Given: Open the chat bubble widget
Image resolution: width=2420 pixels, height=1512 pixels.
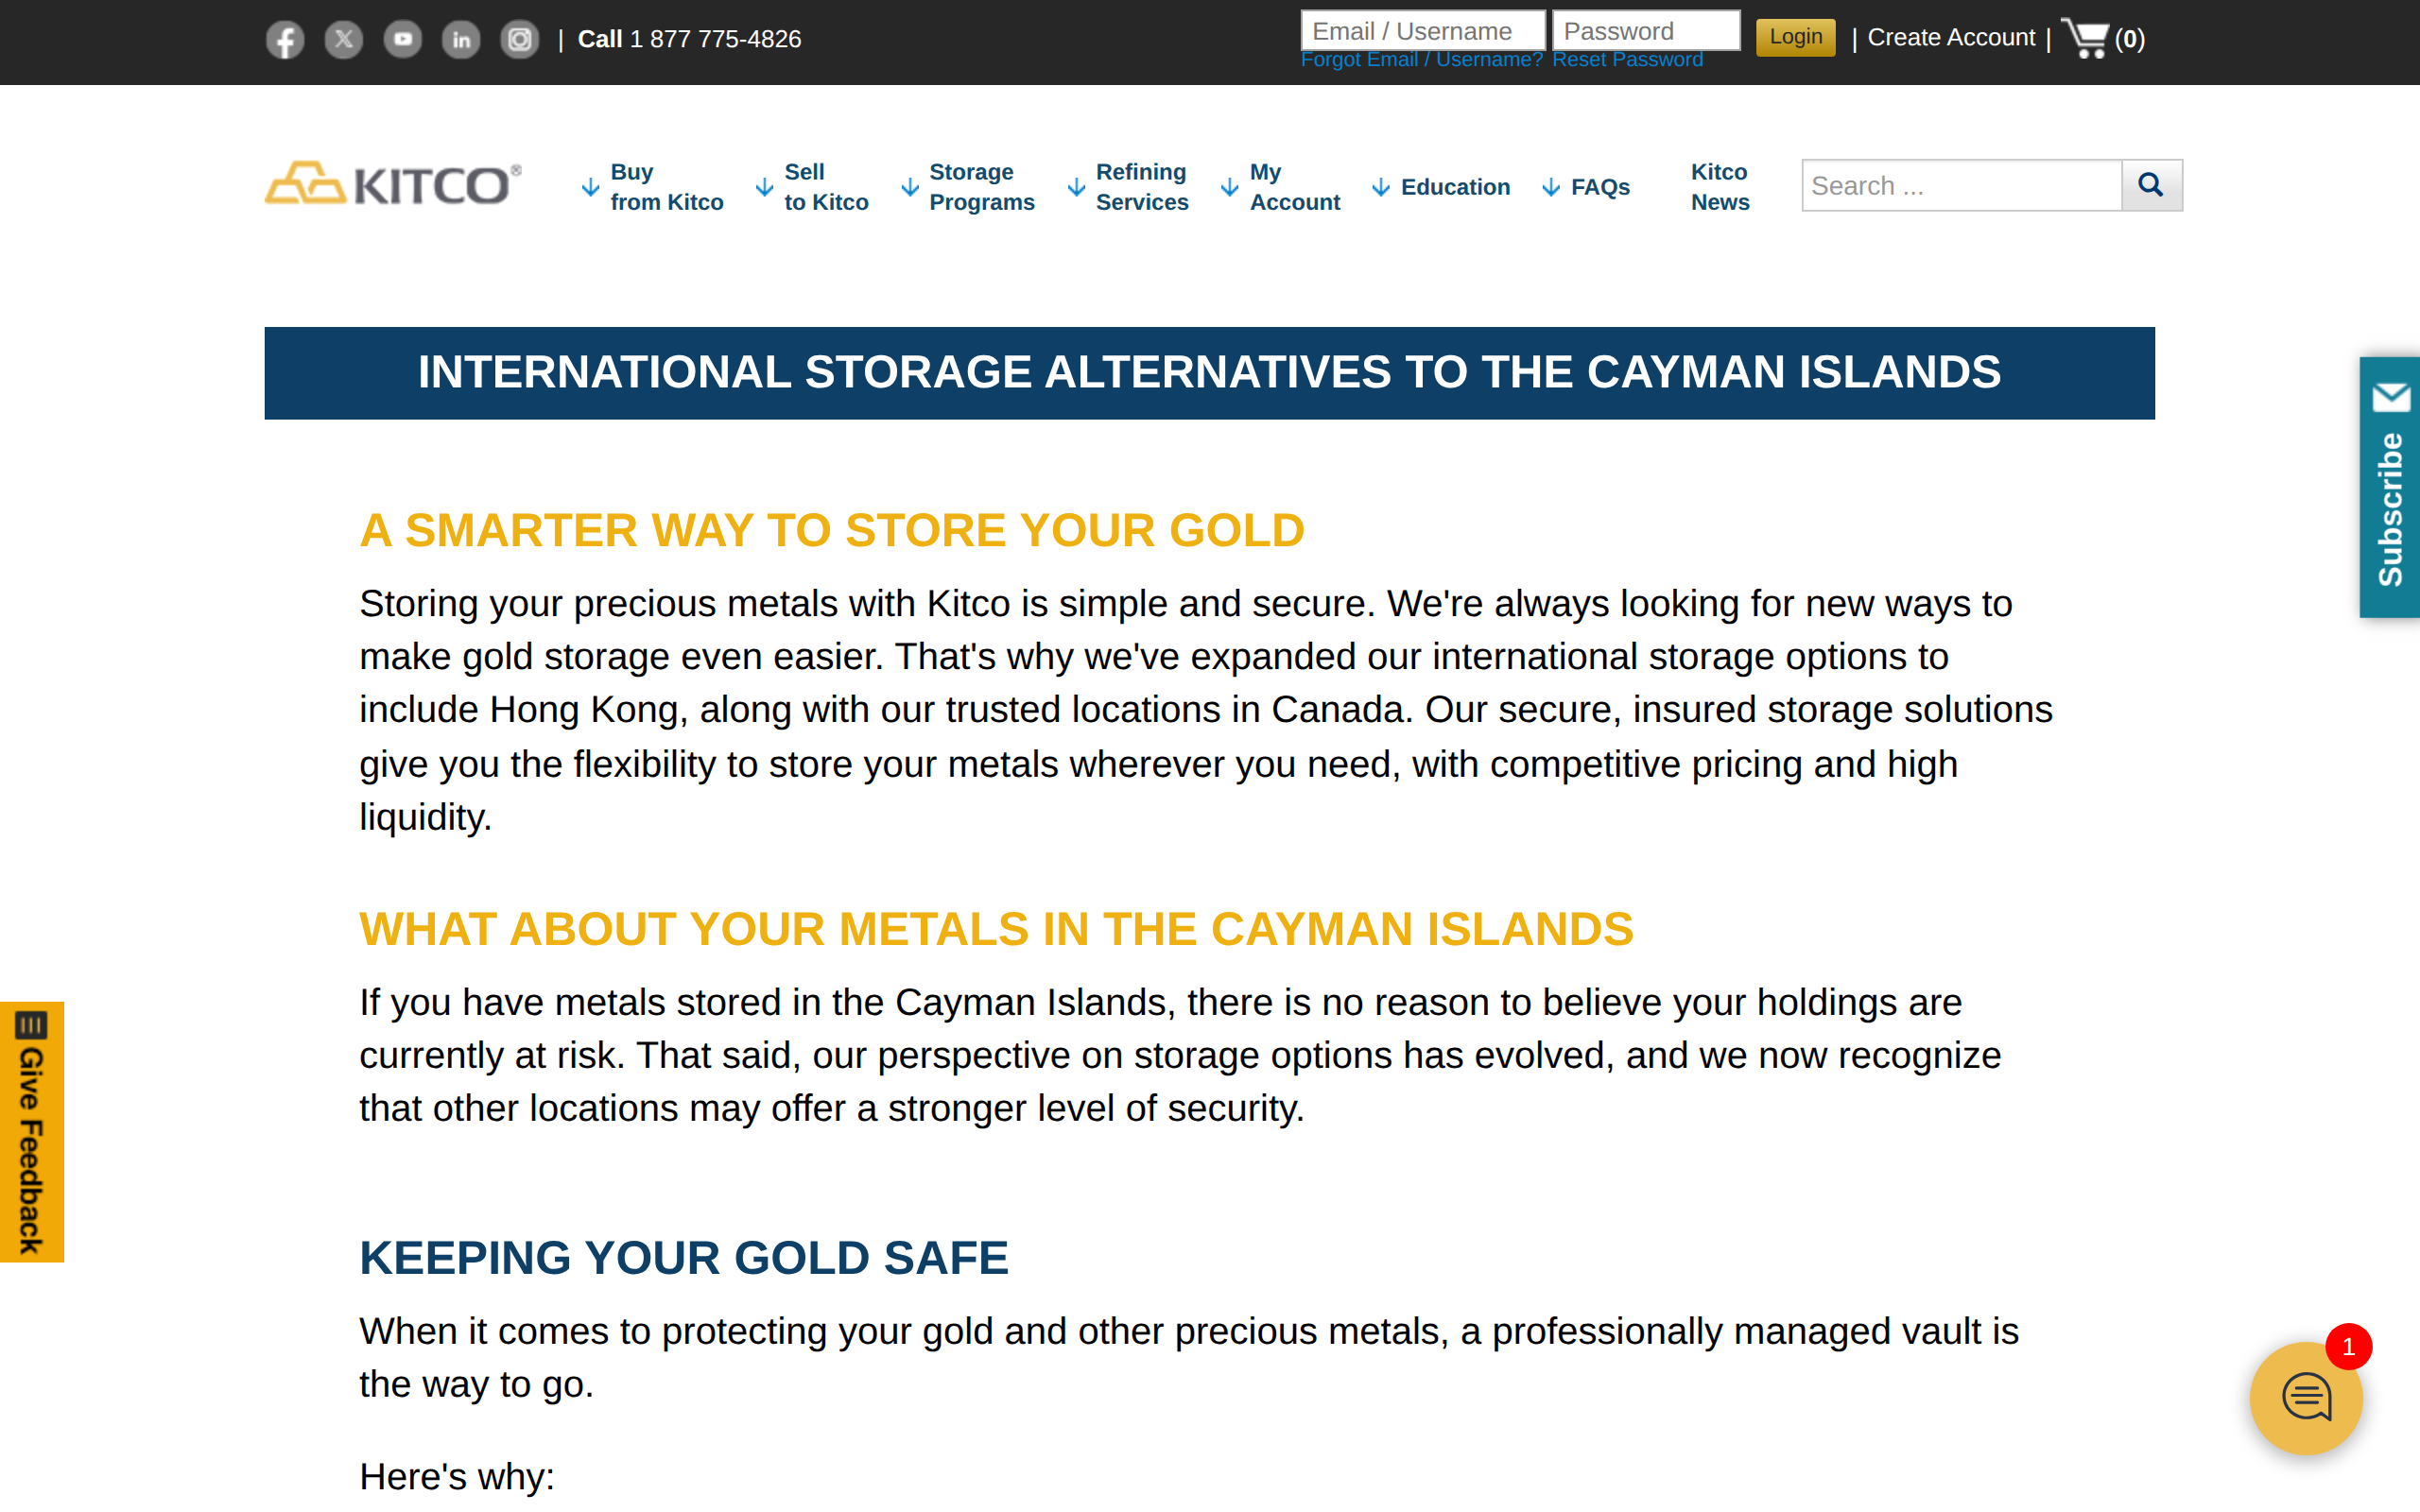Looking at the screenshot, I should (x=2306, y=1397).
